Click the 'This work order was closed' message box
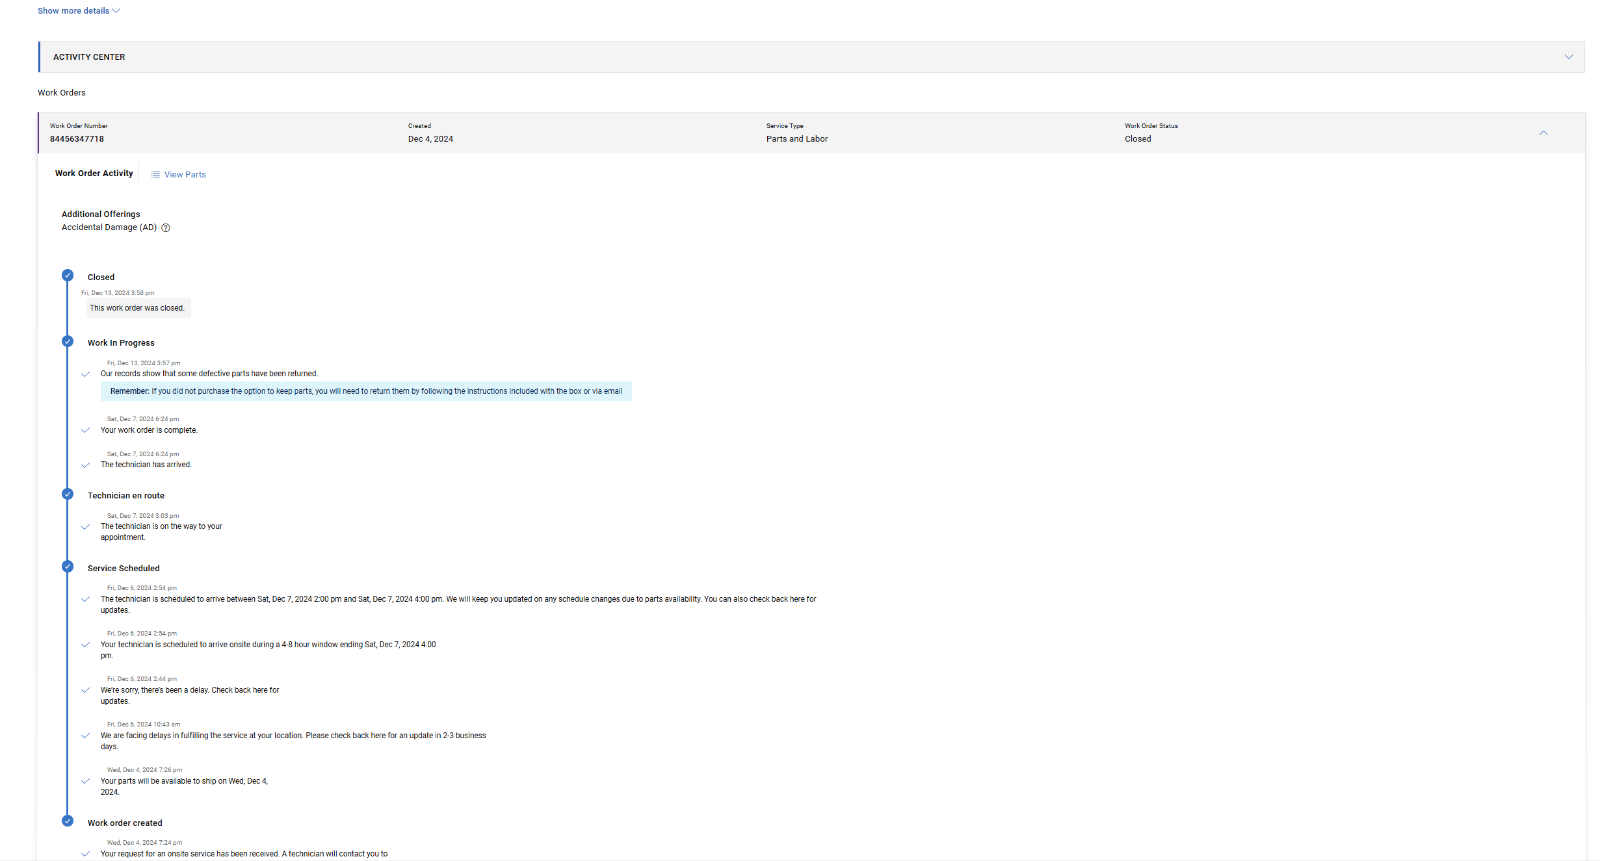 click(x=137, y=308)
